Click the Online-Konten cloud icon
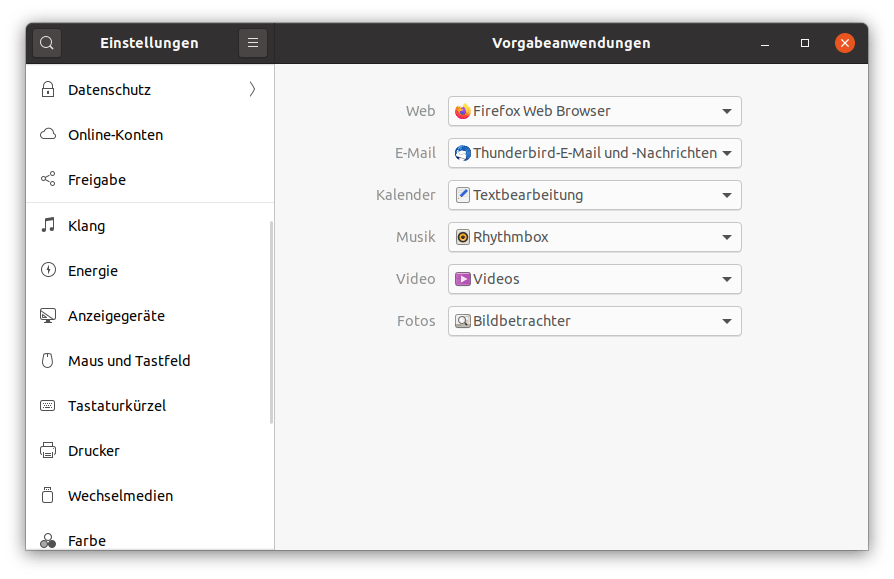Viewport: 894px width, 579px height. coord(47,135)
